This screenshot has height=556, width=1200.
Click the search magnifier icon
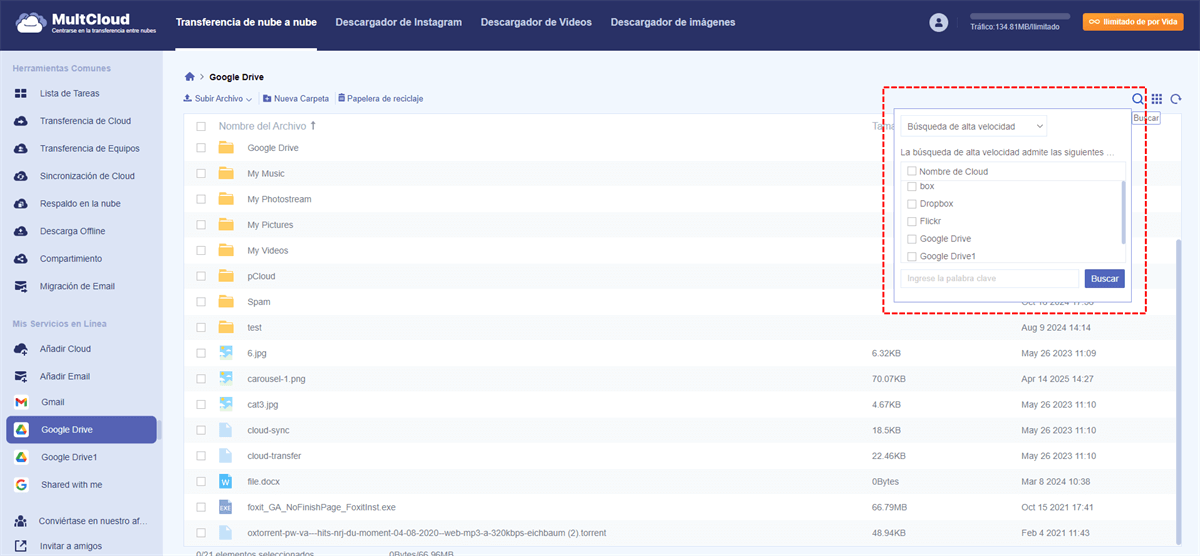coord(1138,99)
